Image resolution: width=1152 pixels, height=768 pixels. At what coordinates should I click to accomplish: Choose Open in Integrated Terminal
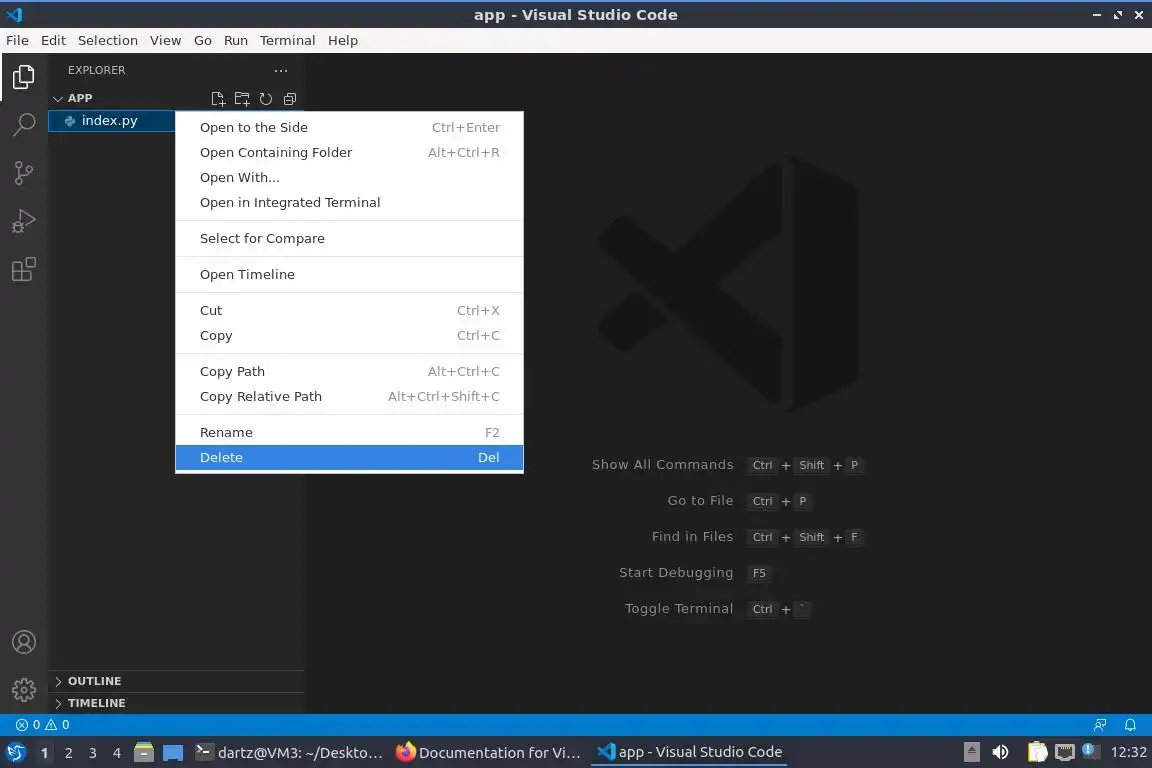coord(350,202)
